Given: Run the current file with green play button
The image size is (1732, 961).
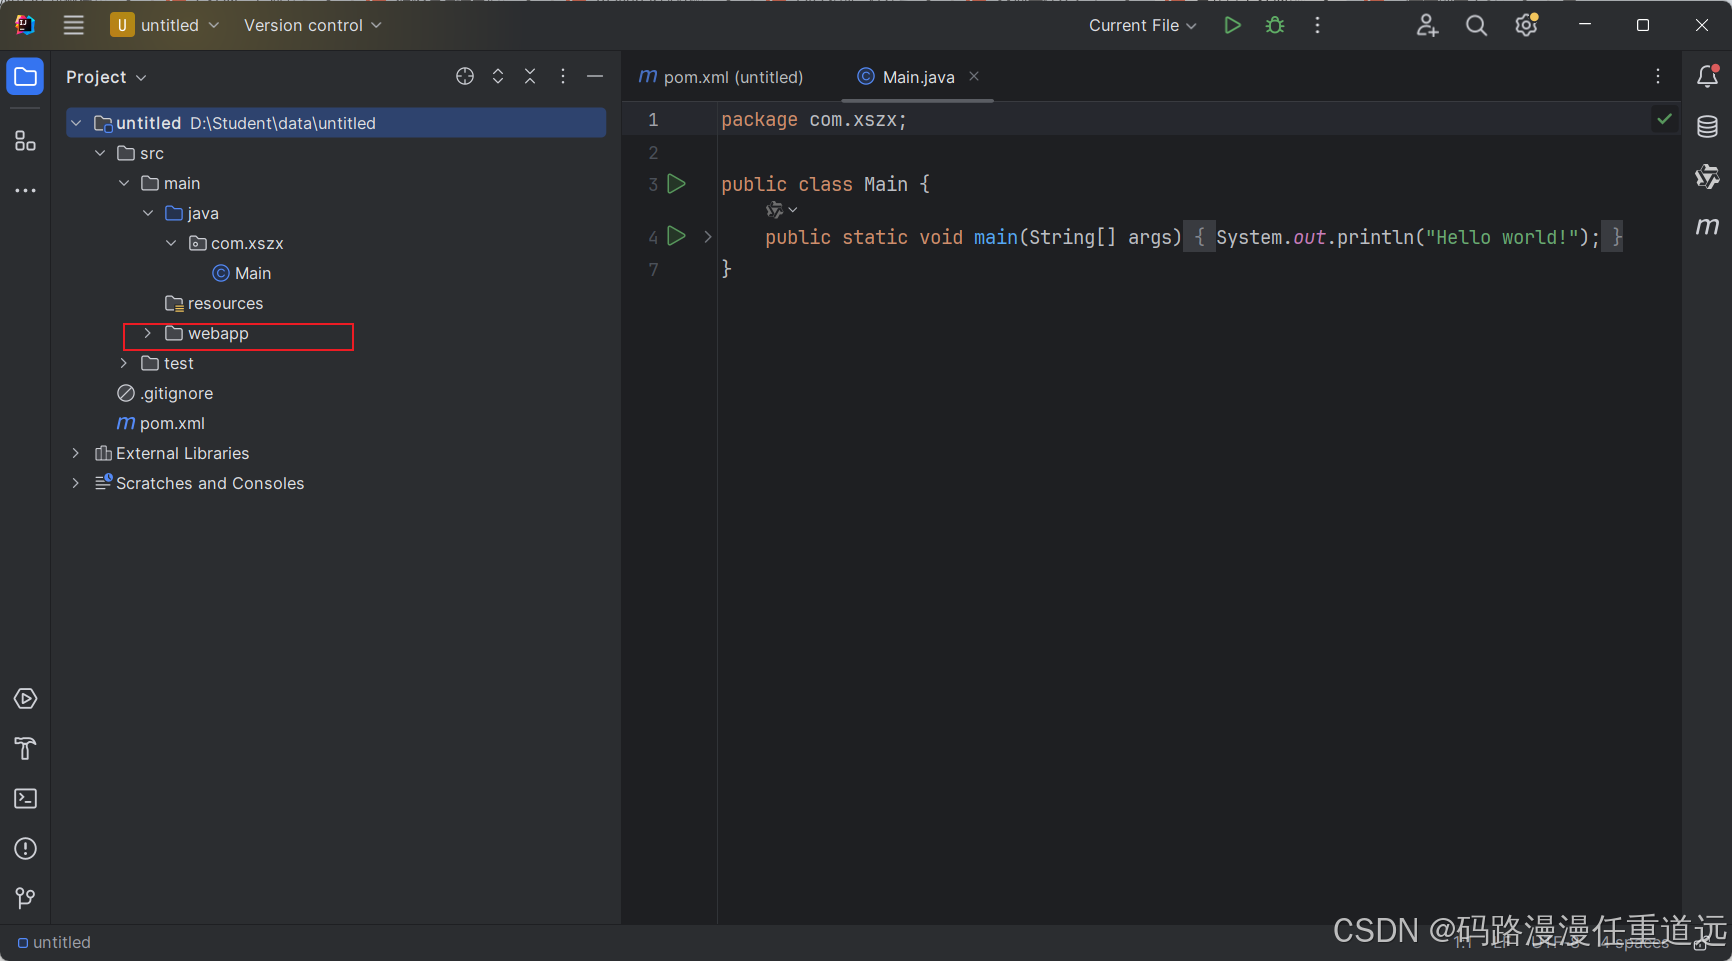Looking at the screenshot, I should pyautogui.click(x=1232, y=25).
